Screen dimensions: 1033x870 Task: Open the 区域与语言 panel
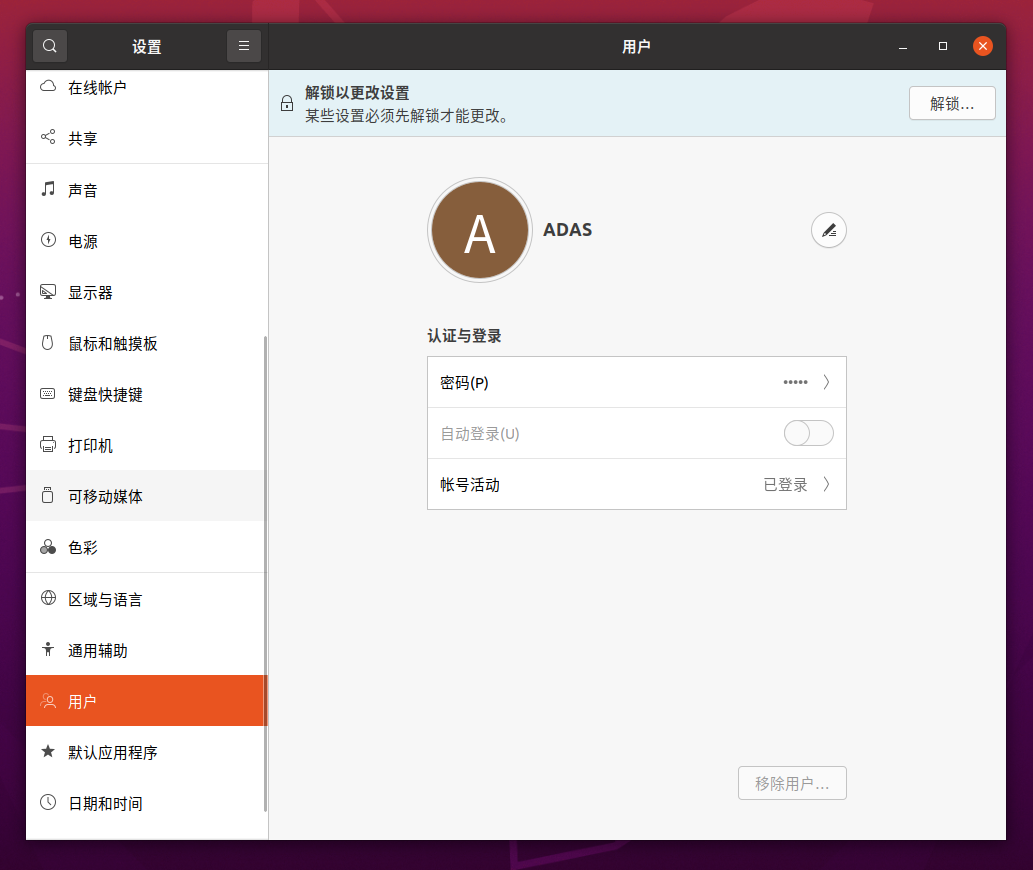(147, 599)
